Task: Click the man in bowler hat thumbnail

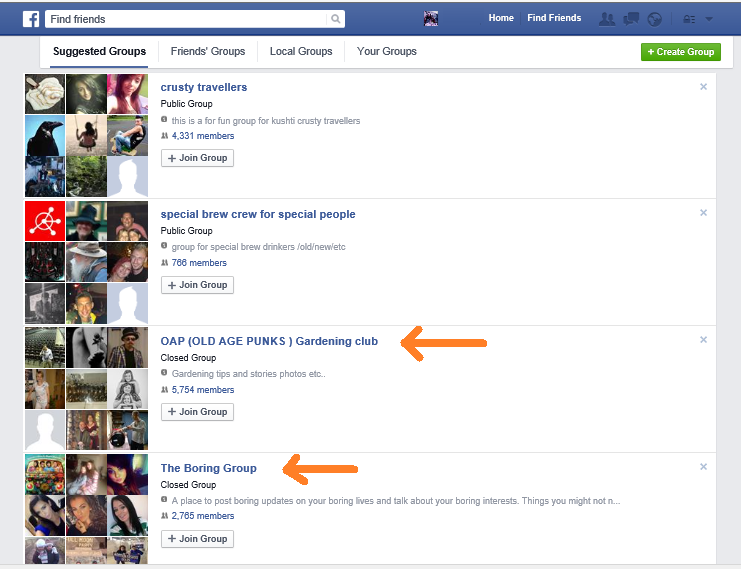Action: click(128, 348)
